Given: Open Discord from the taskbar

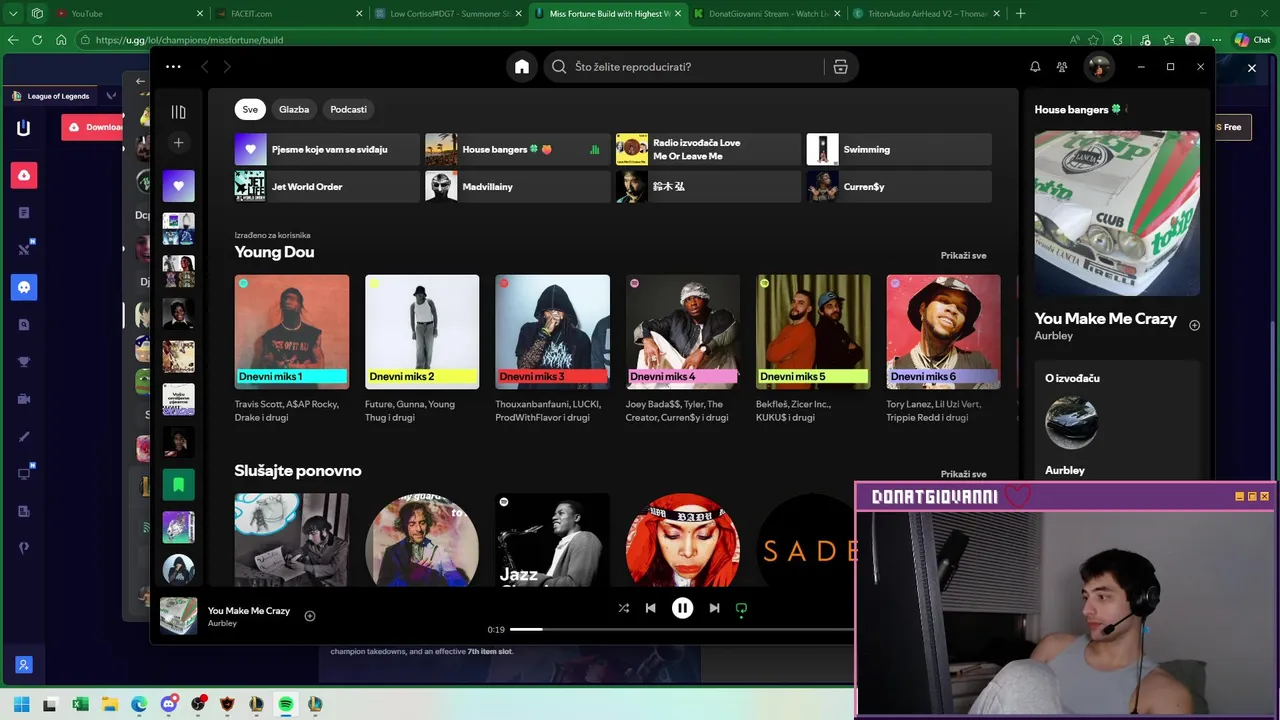Looking at the screenshot, I should [169, 704].
